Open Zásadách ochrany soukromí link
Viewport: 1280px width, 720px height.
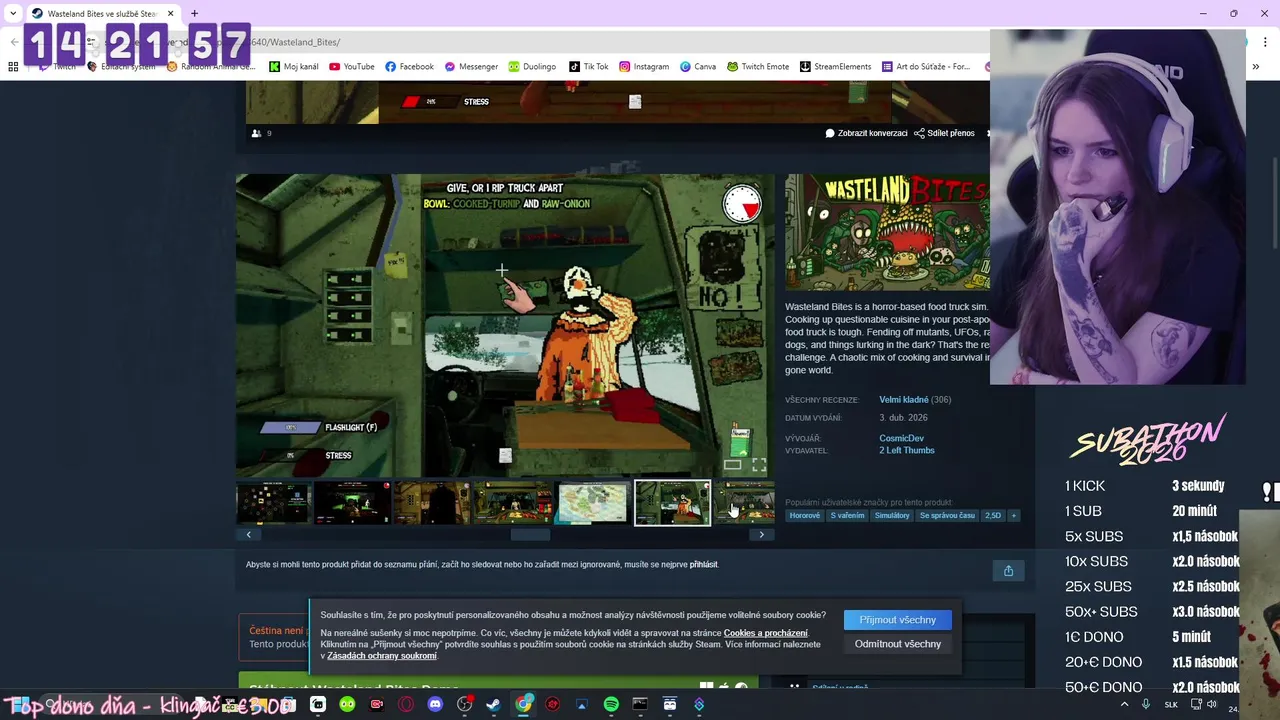(x=382, y=656)
